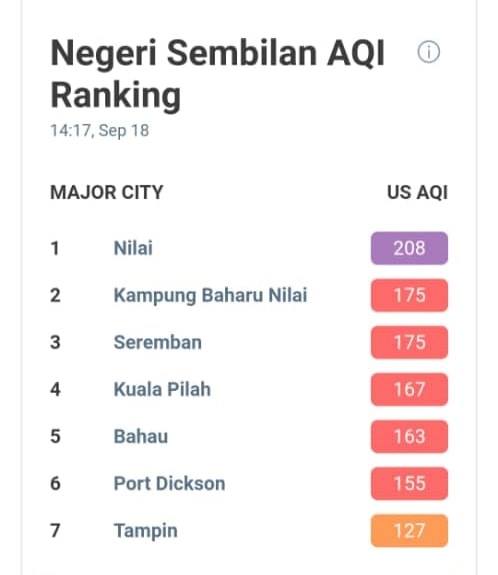
Task: Click rank number 1 in the list
Action: (55, 248)
